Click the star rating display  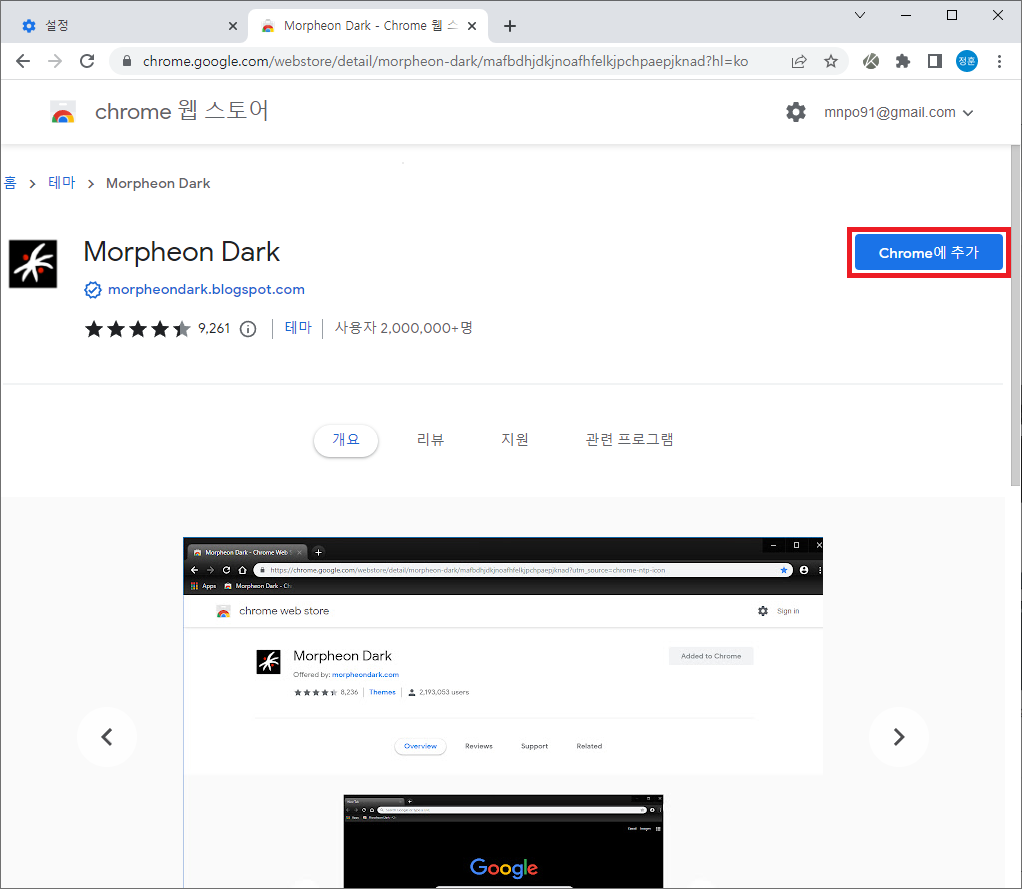pos(138,328)
